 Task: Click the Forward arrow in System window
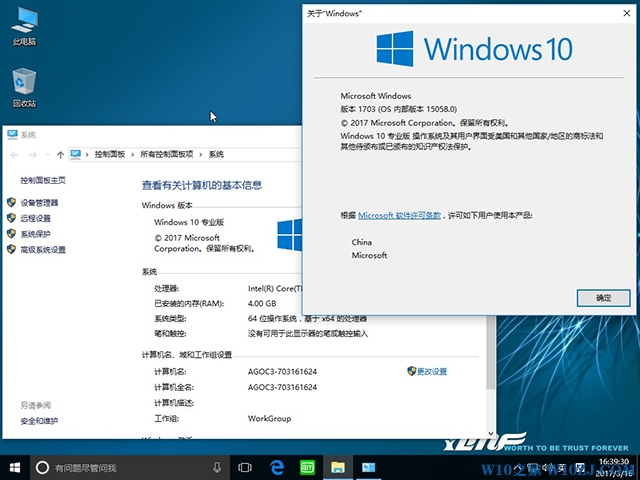tap(33, 155)
